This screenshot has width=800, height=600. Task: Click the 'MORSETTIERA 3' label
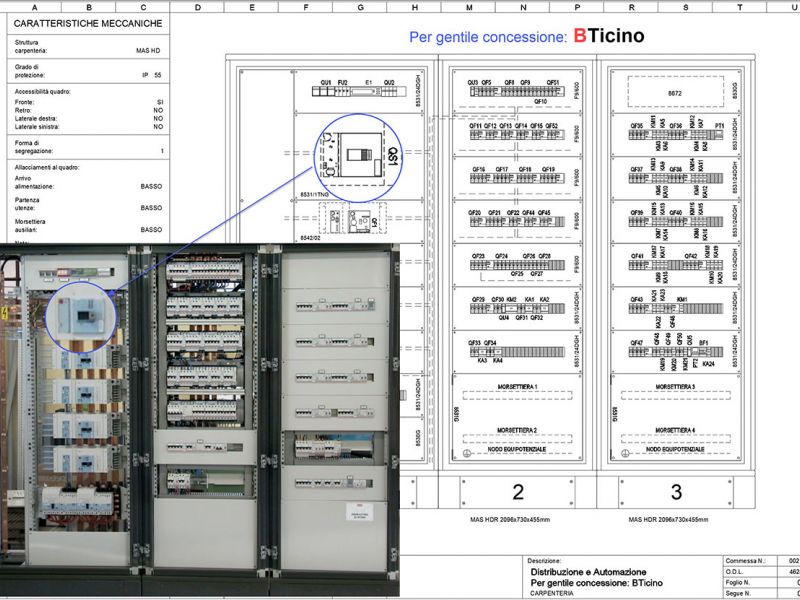675,387
